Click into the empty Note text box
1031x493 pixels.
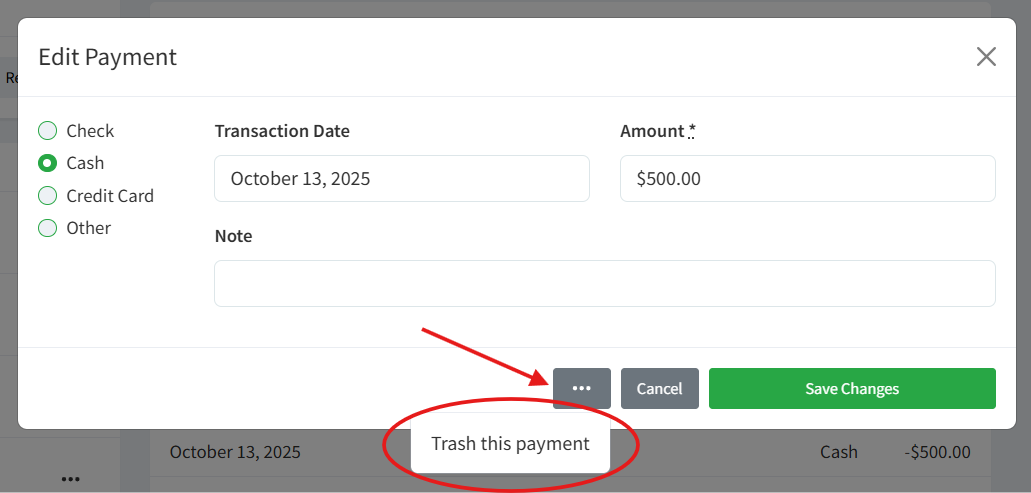click(x=604, y=284)
